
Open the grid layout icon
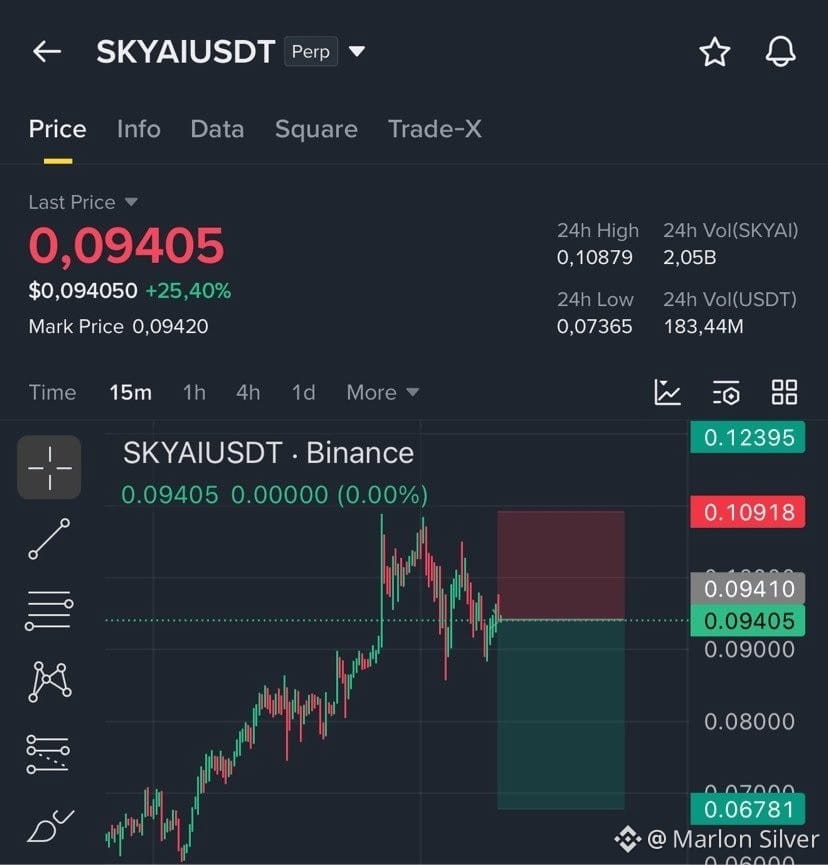tap(784, 392)
